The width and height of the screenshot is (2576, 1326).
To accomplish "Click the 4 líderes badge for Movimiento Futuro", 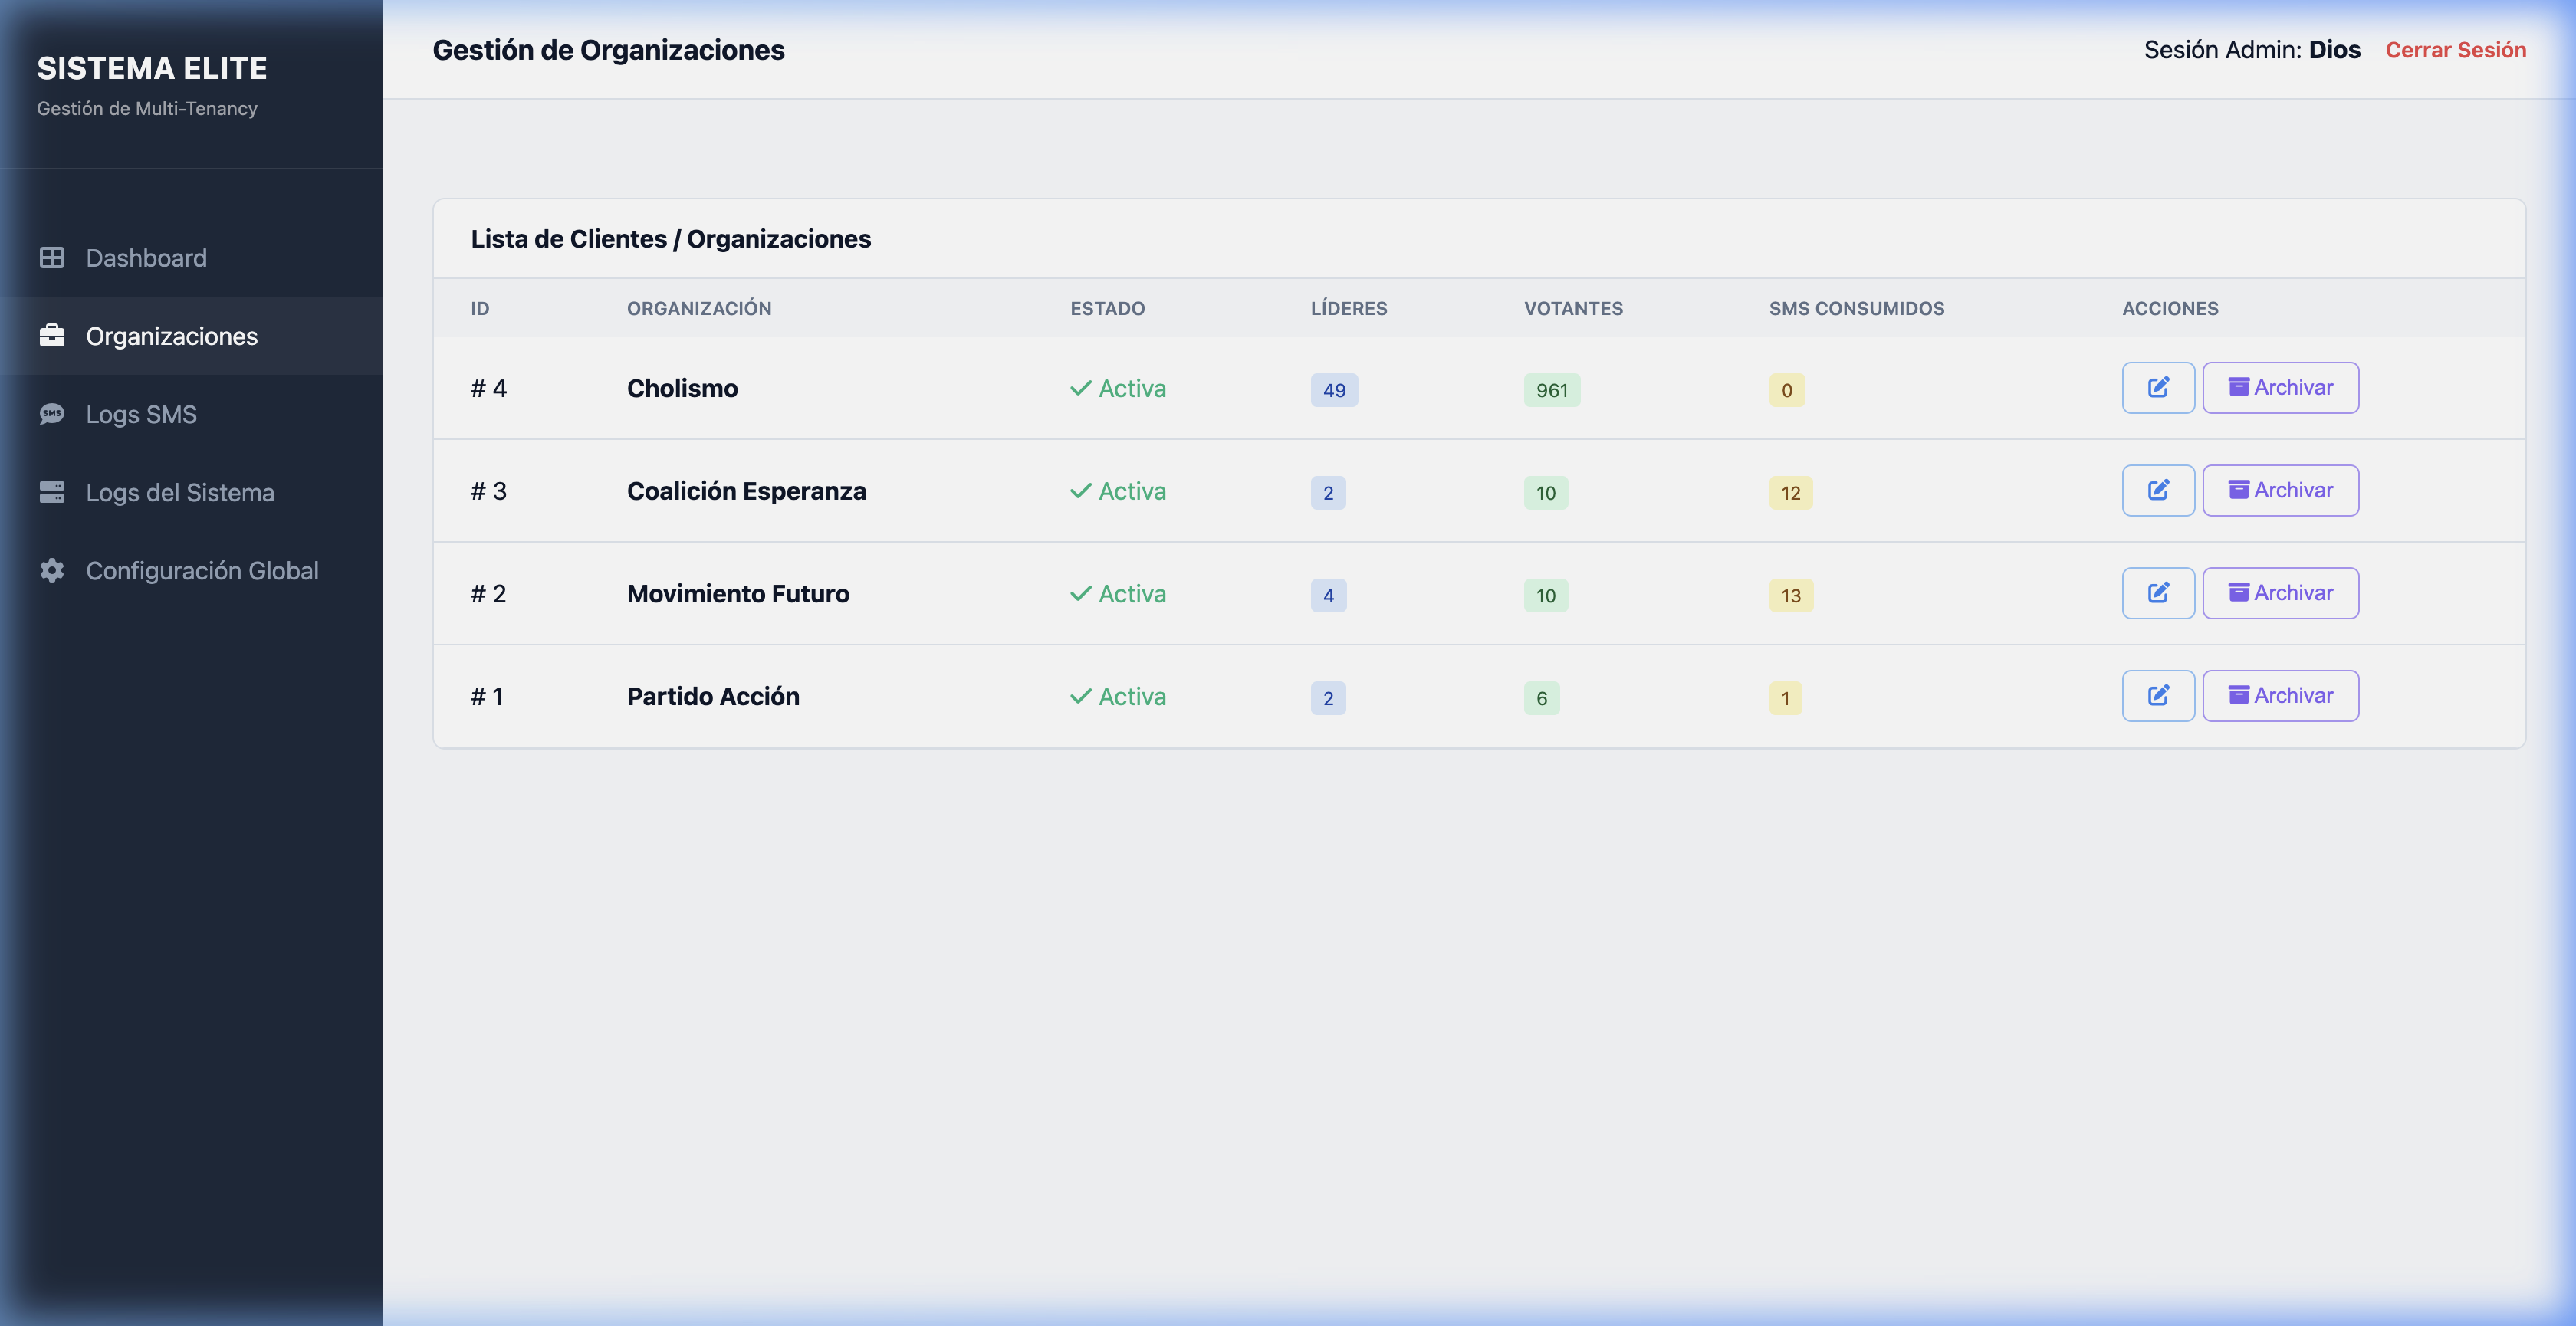I will click(x=1328, y=596).
